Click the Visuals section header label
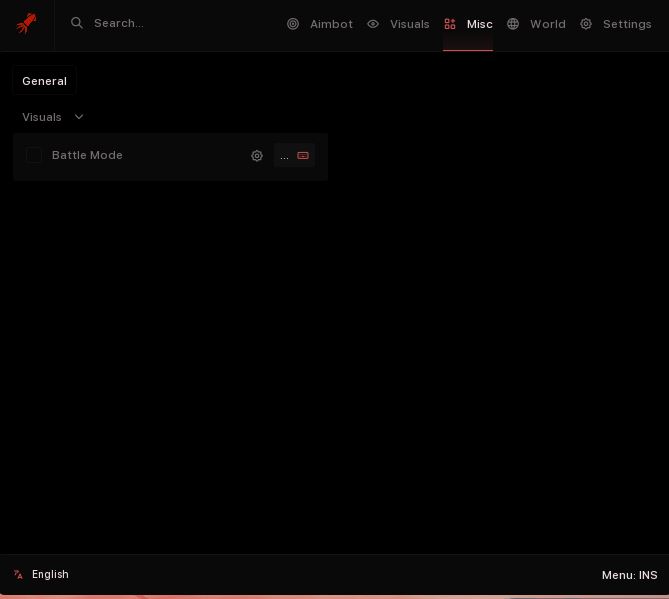The height and width of the screenshot is (599, 669). coord(42,117)
